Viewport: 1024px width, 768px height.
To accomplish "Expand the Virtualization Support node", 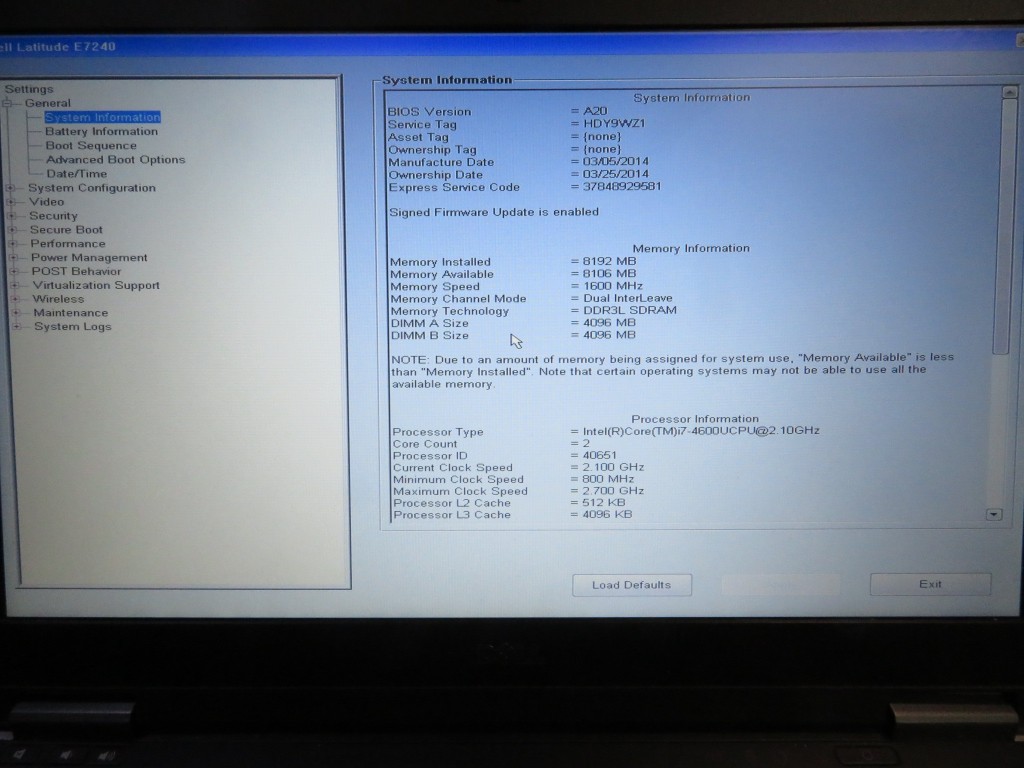I will (x=14, y=285).
